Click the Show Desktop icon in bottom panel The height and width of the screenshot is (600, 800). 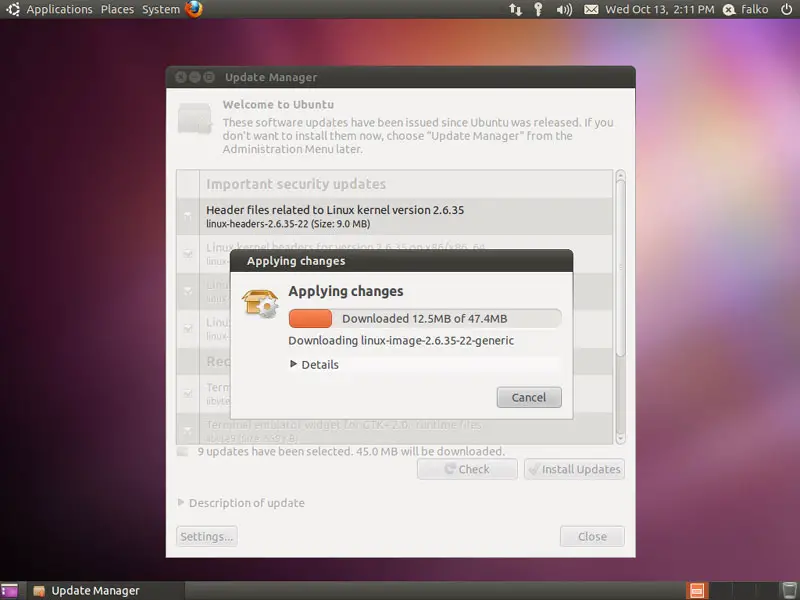coord(9,590)
